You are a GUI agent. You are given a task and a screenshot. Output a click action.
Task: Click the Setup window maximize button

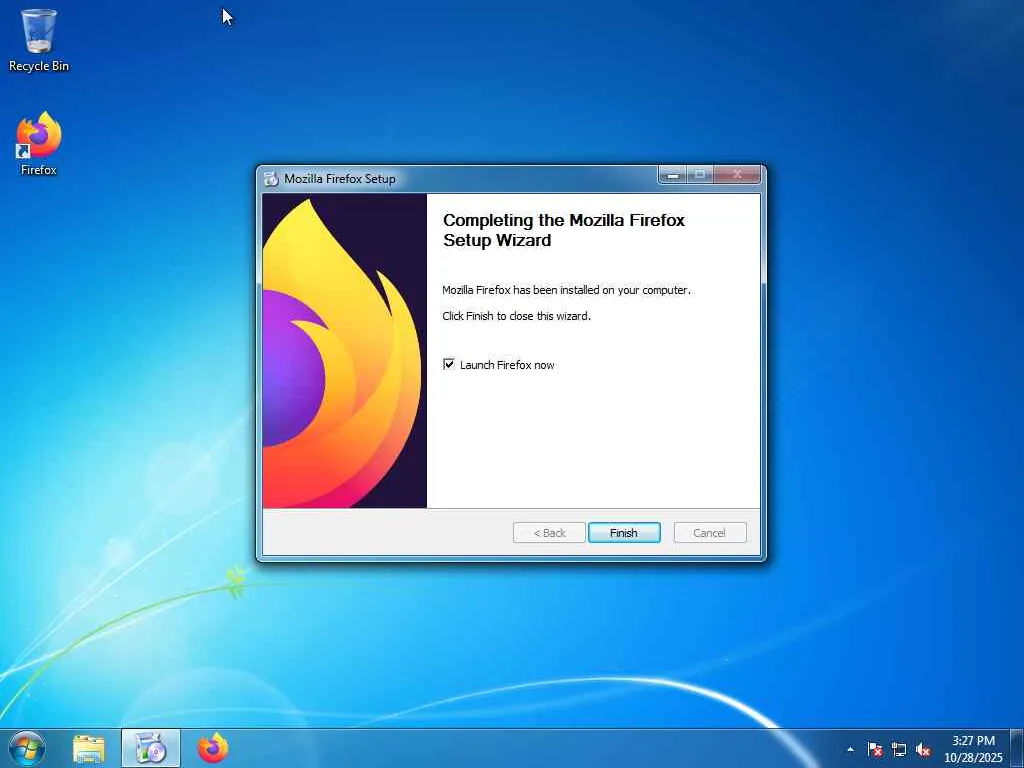(x=700, y=174)
